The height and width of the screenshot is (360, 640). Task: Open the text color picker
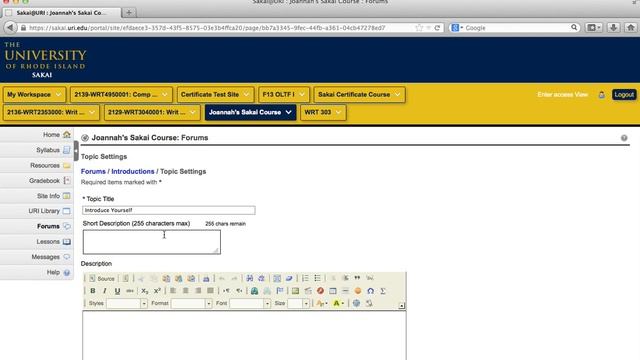coord(322,303)
